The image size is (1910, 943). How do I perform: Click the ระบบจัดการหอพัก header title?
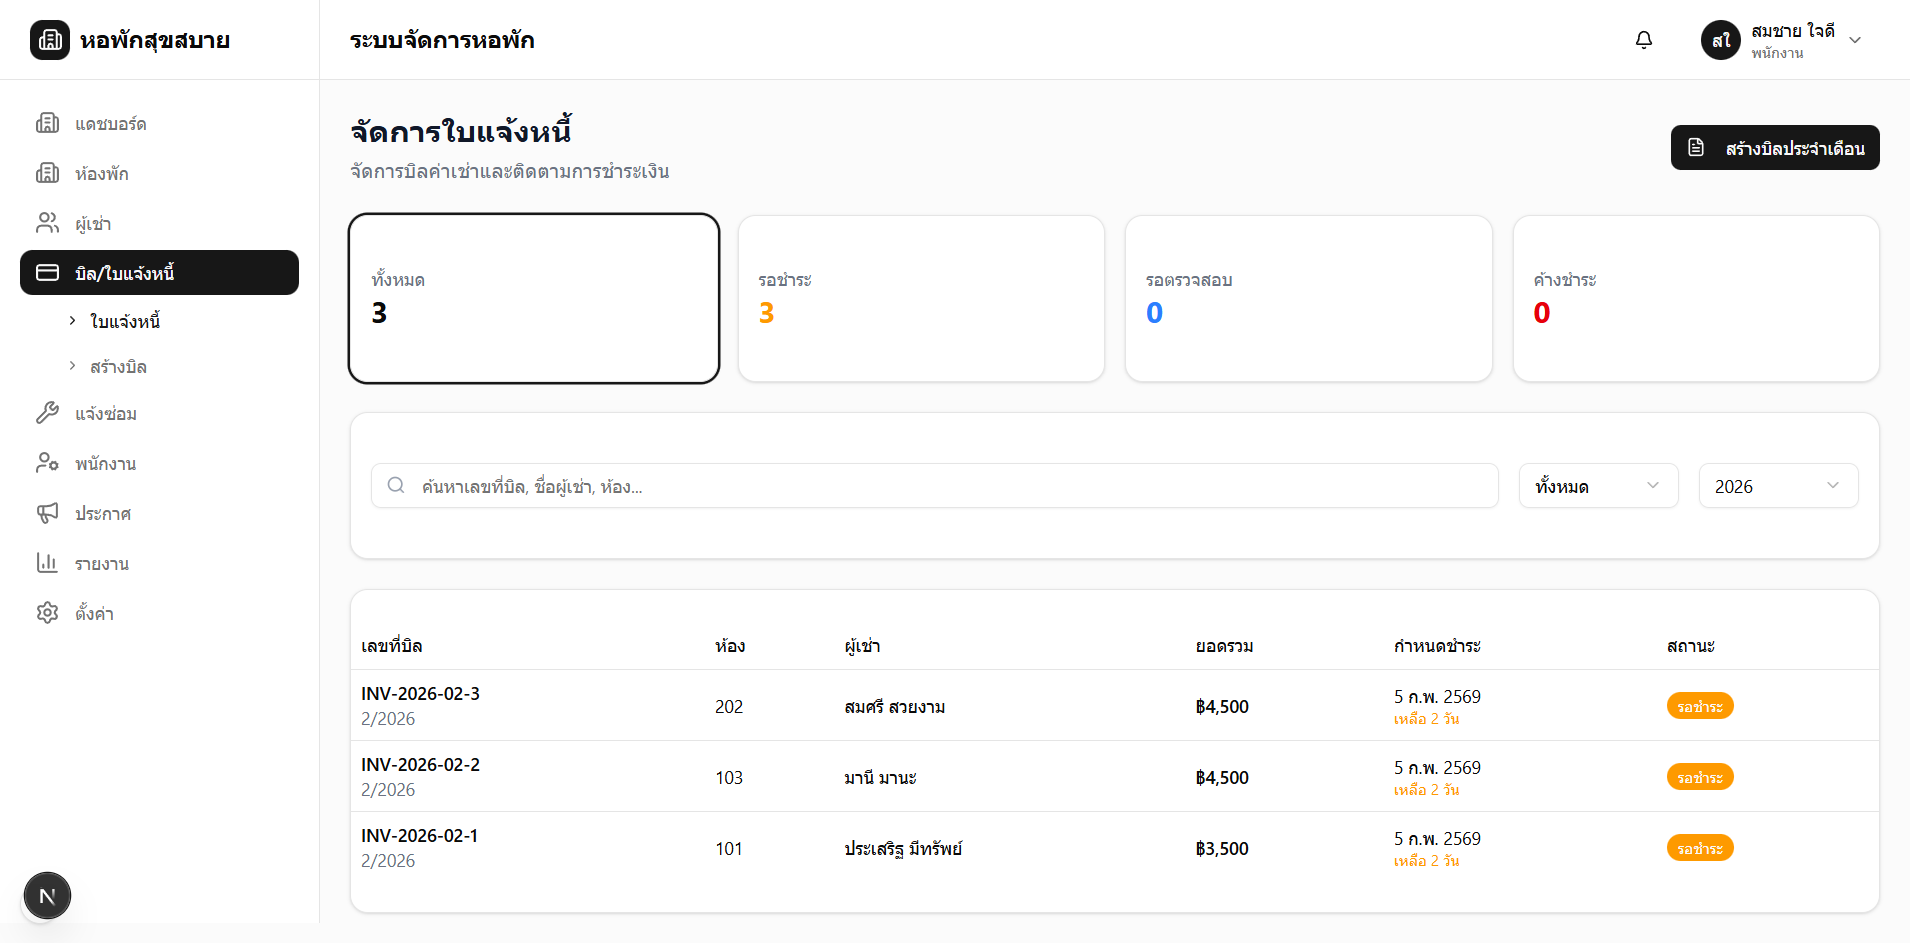(x=442, y=40)
